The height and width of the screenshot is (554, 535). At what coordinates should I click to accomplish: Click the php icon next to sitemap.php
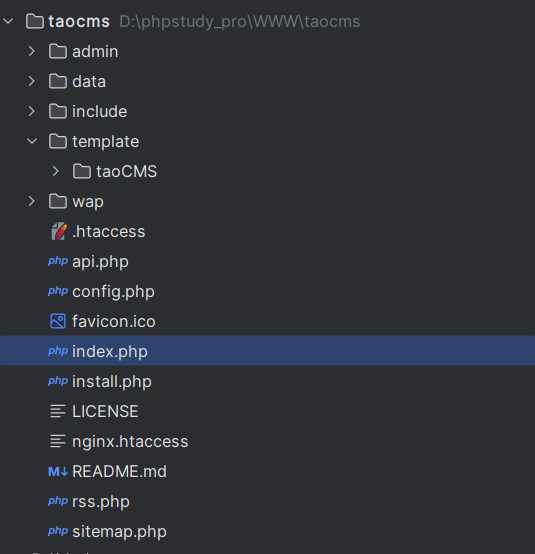click(58, 531)
